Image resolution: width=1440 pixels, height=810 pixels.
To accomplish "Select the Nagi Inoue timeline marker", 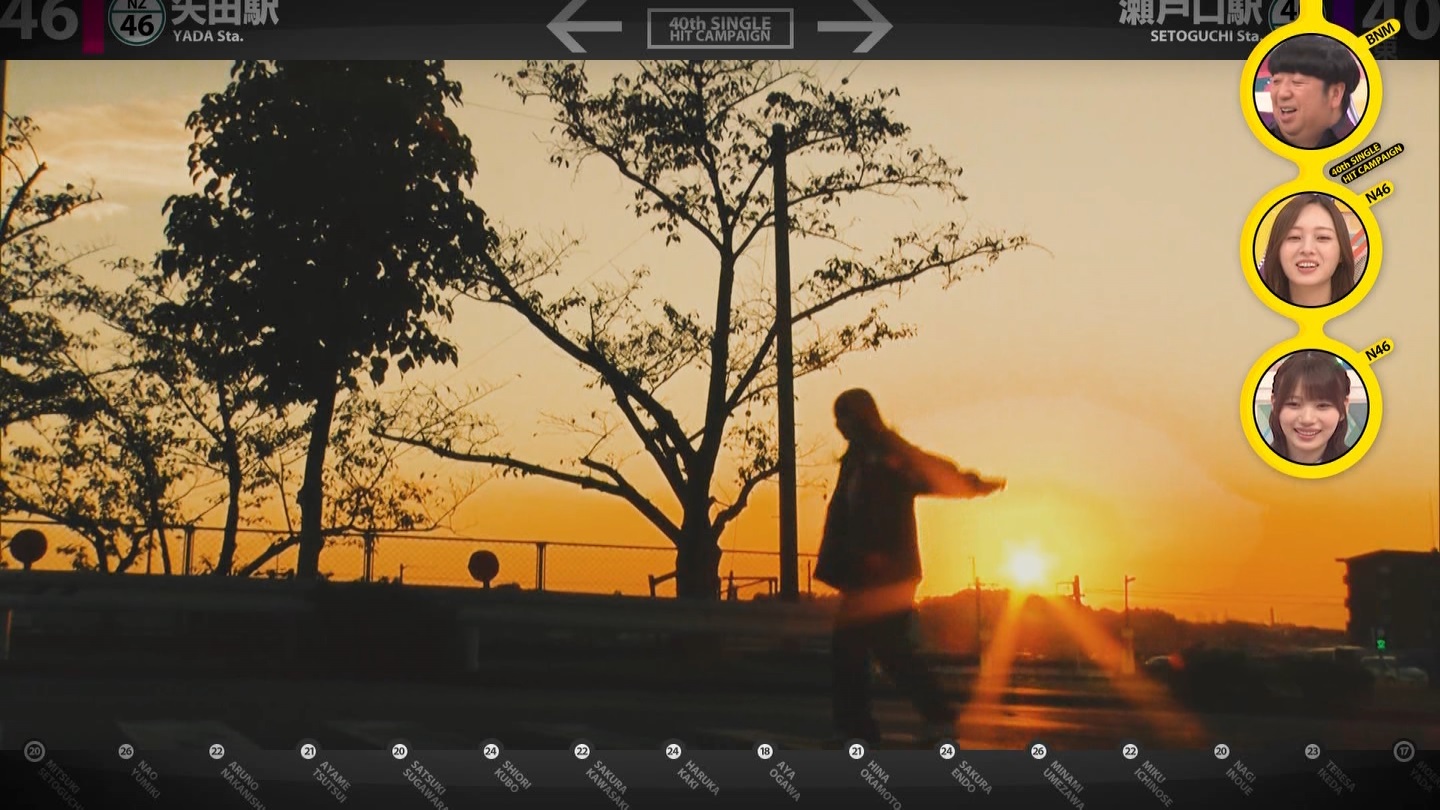I will [1221, 751].
